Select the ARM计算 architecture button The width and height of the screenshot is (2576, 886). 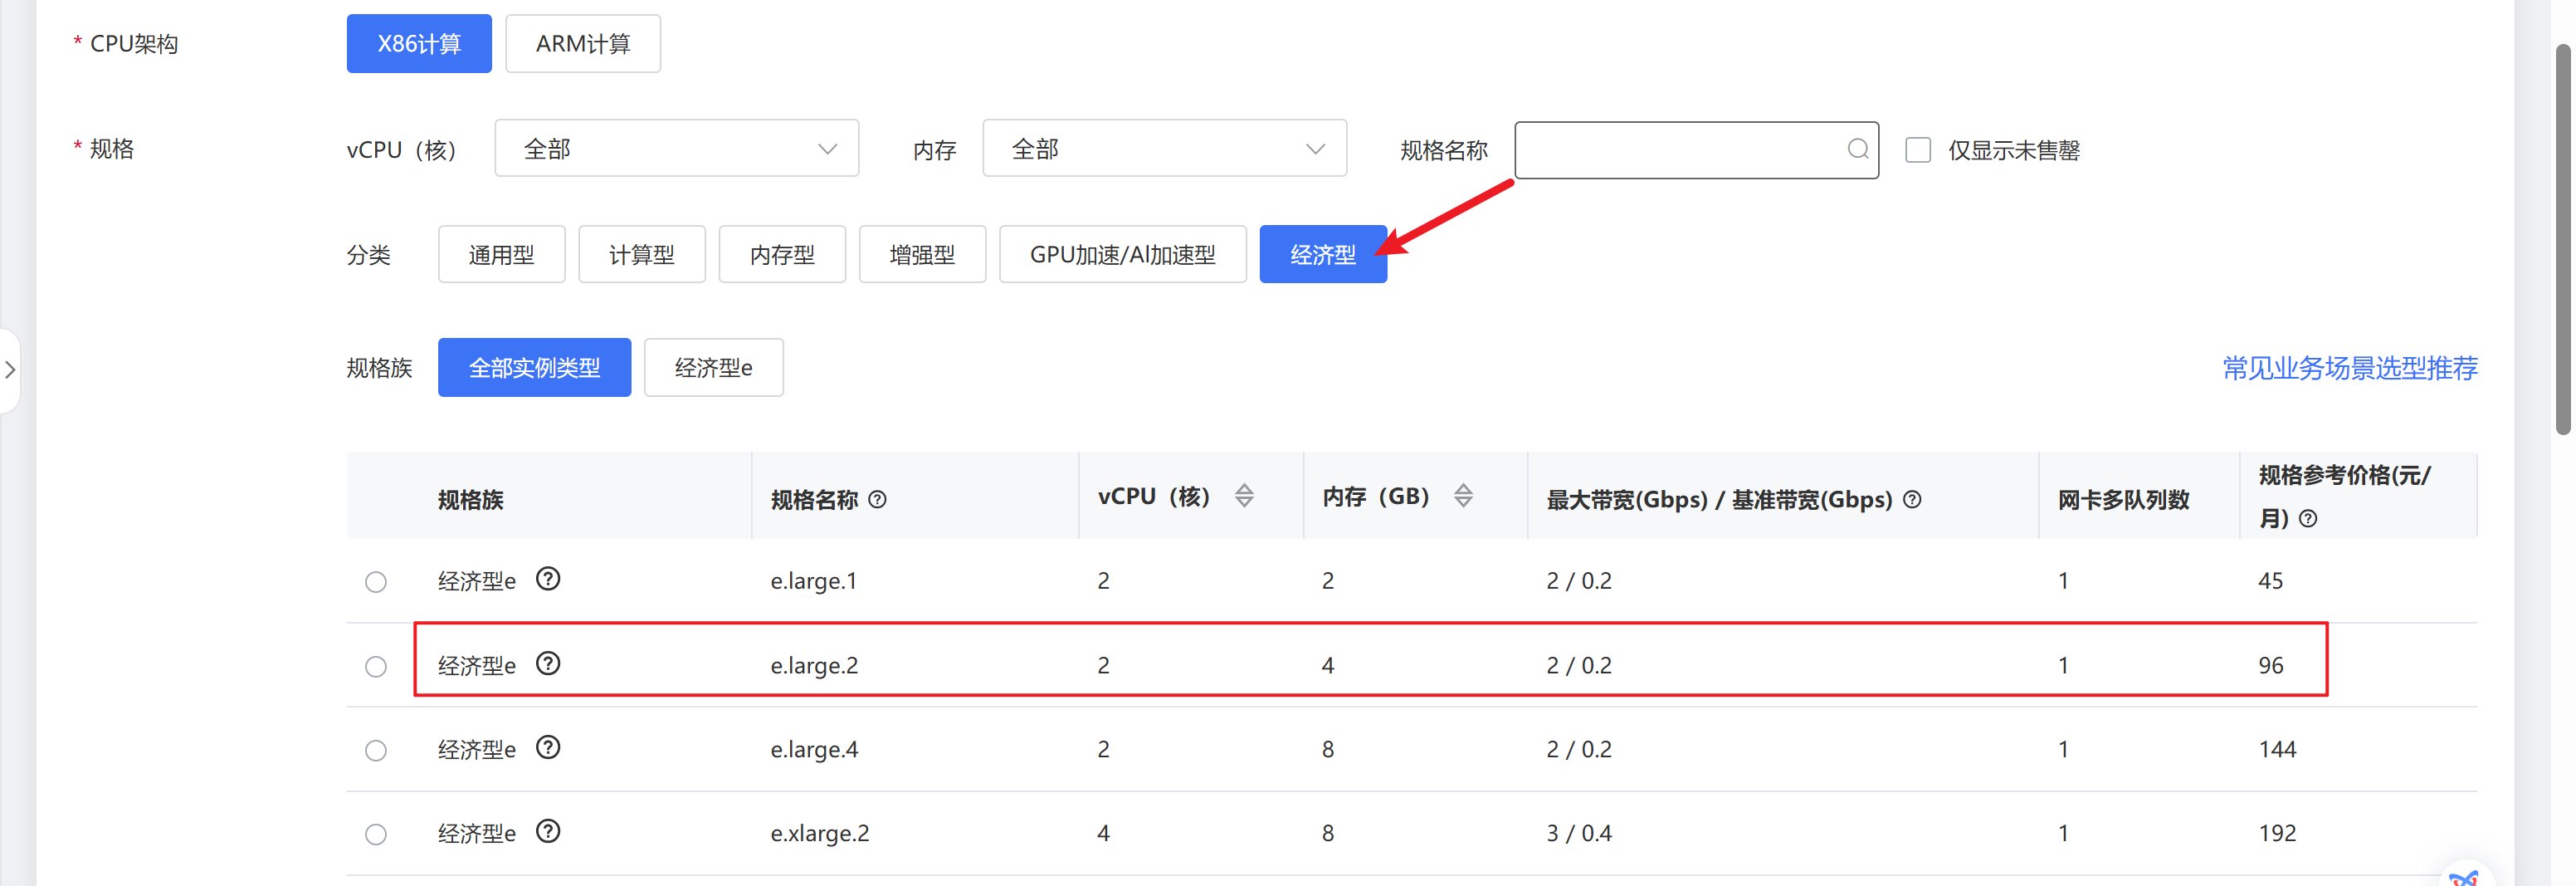[x=582, y=44]
